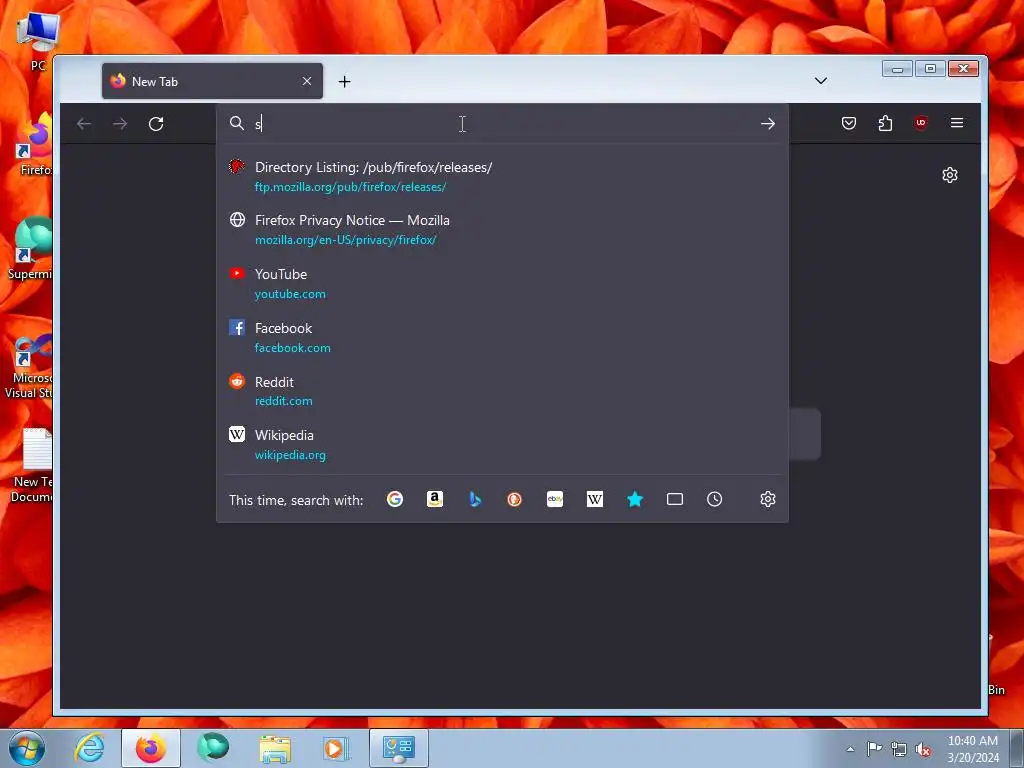Click the ftp.mozilla.org/pub/firefox/releases/ URL text

(350, 187)
